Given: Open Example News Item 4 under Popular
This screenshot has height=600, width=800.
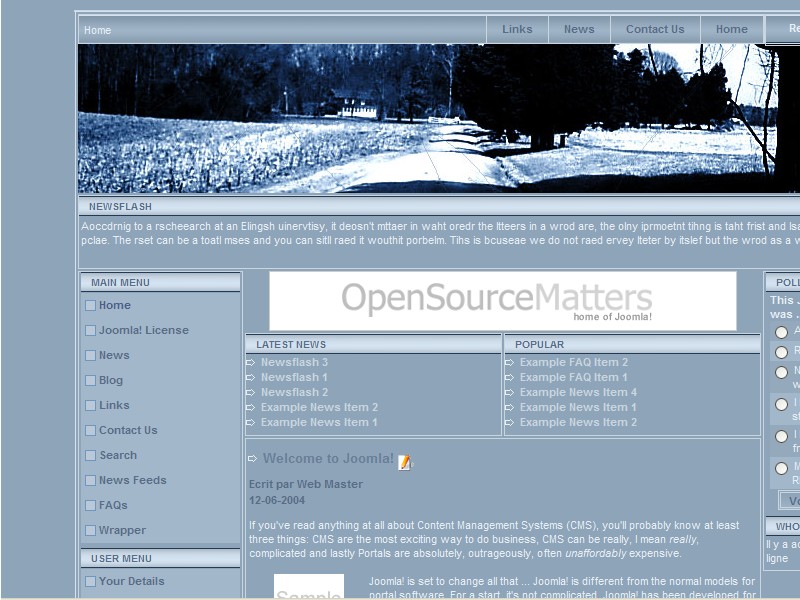Looking at the screenshot, I should (578, 392).
